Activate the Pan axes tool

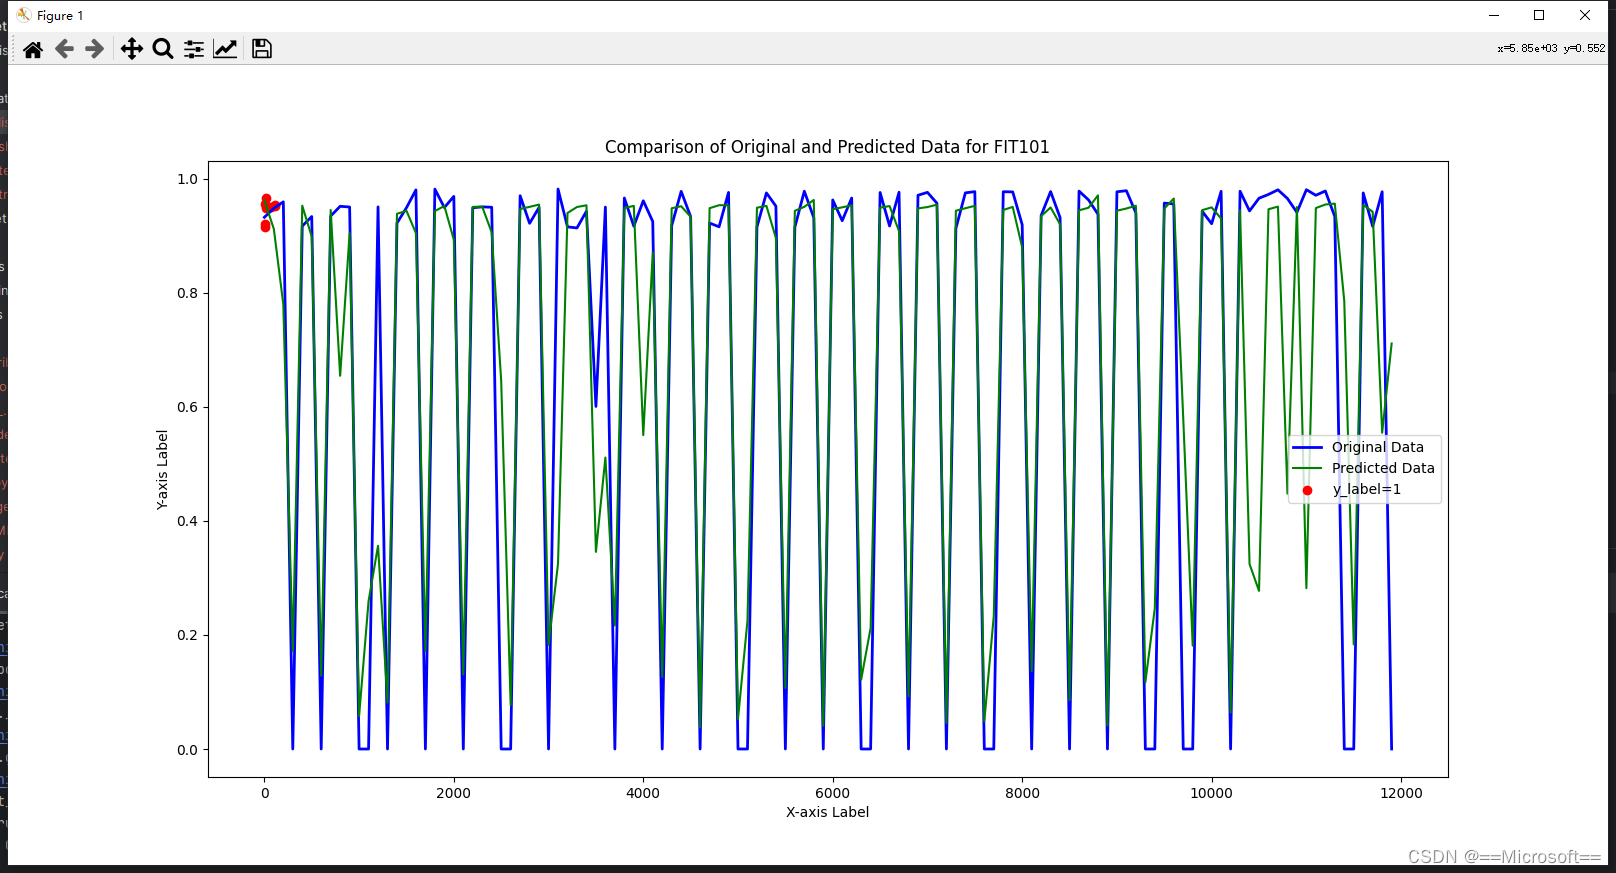[131, 49]
